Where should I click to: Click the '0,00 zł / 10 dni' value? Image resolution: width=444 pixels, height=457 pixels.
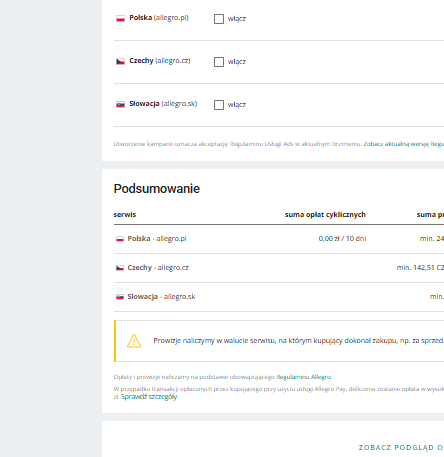[x=342, y=239]
